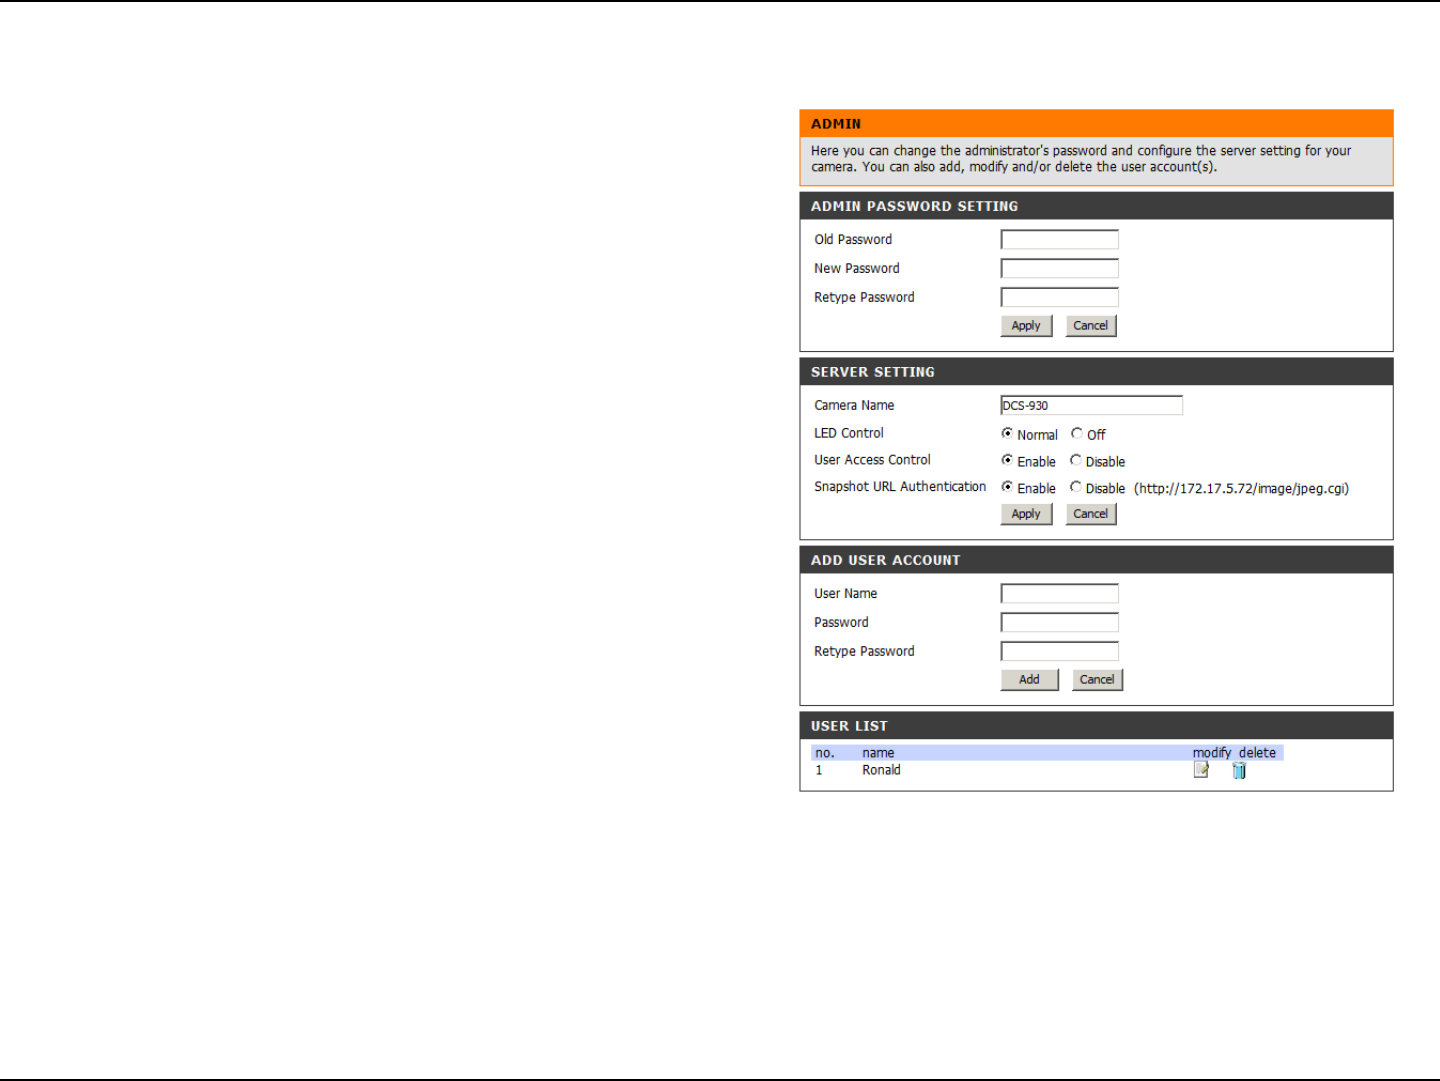Click Cancel in Add User Account
Image resolution: width=1440 pixels, height=1081 pixels.
[1097, 680]
